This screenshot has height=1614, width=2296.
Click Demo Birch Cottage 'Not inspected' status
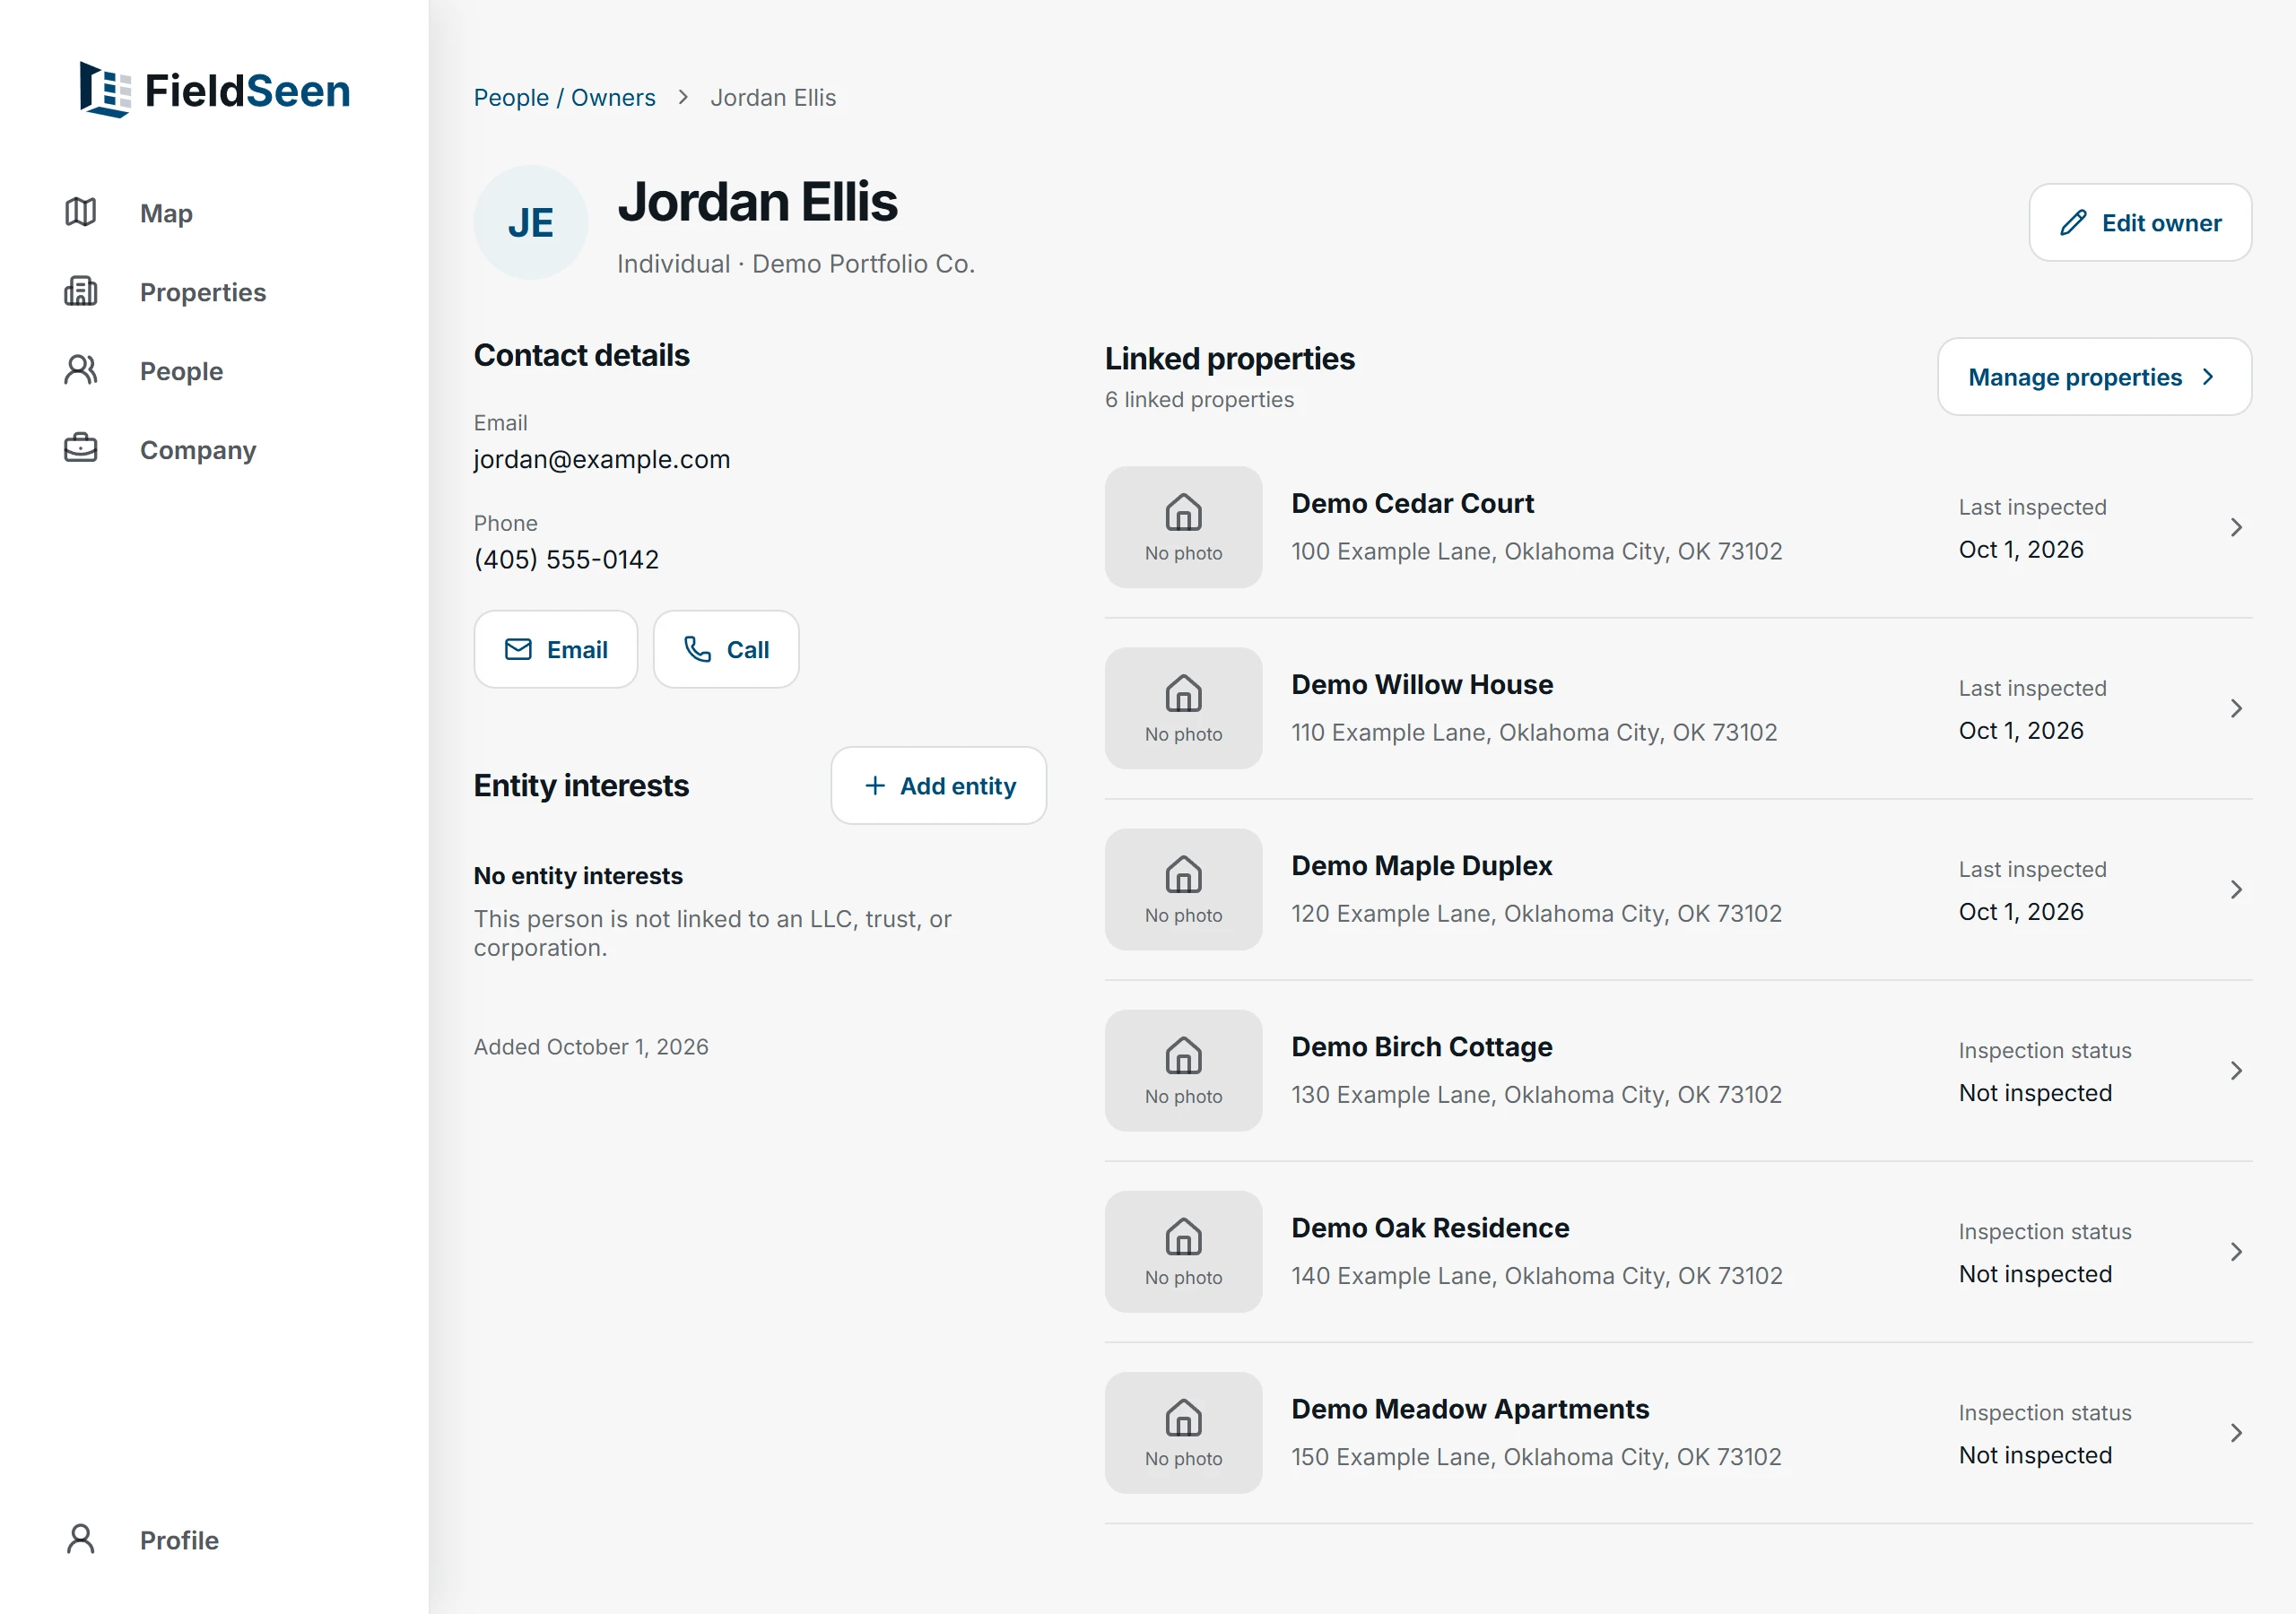click(2034, 1092)
